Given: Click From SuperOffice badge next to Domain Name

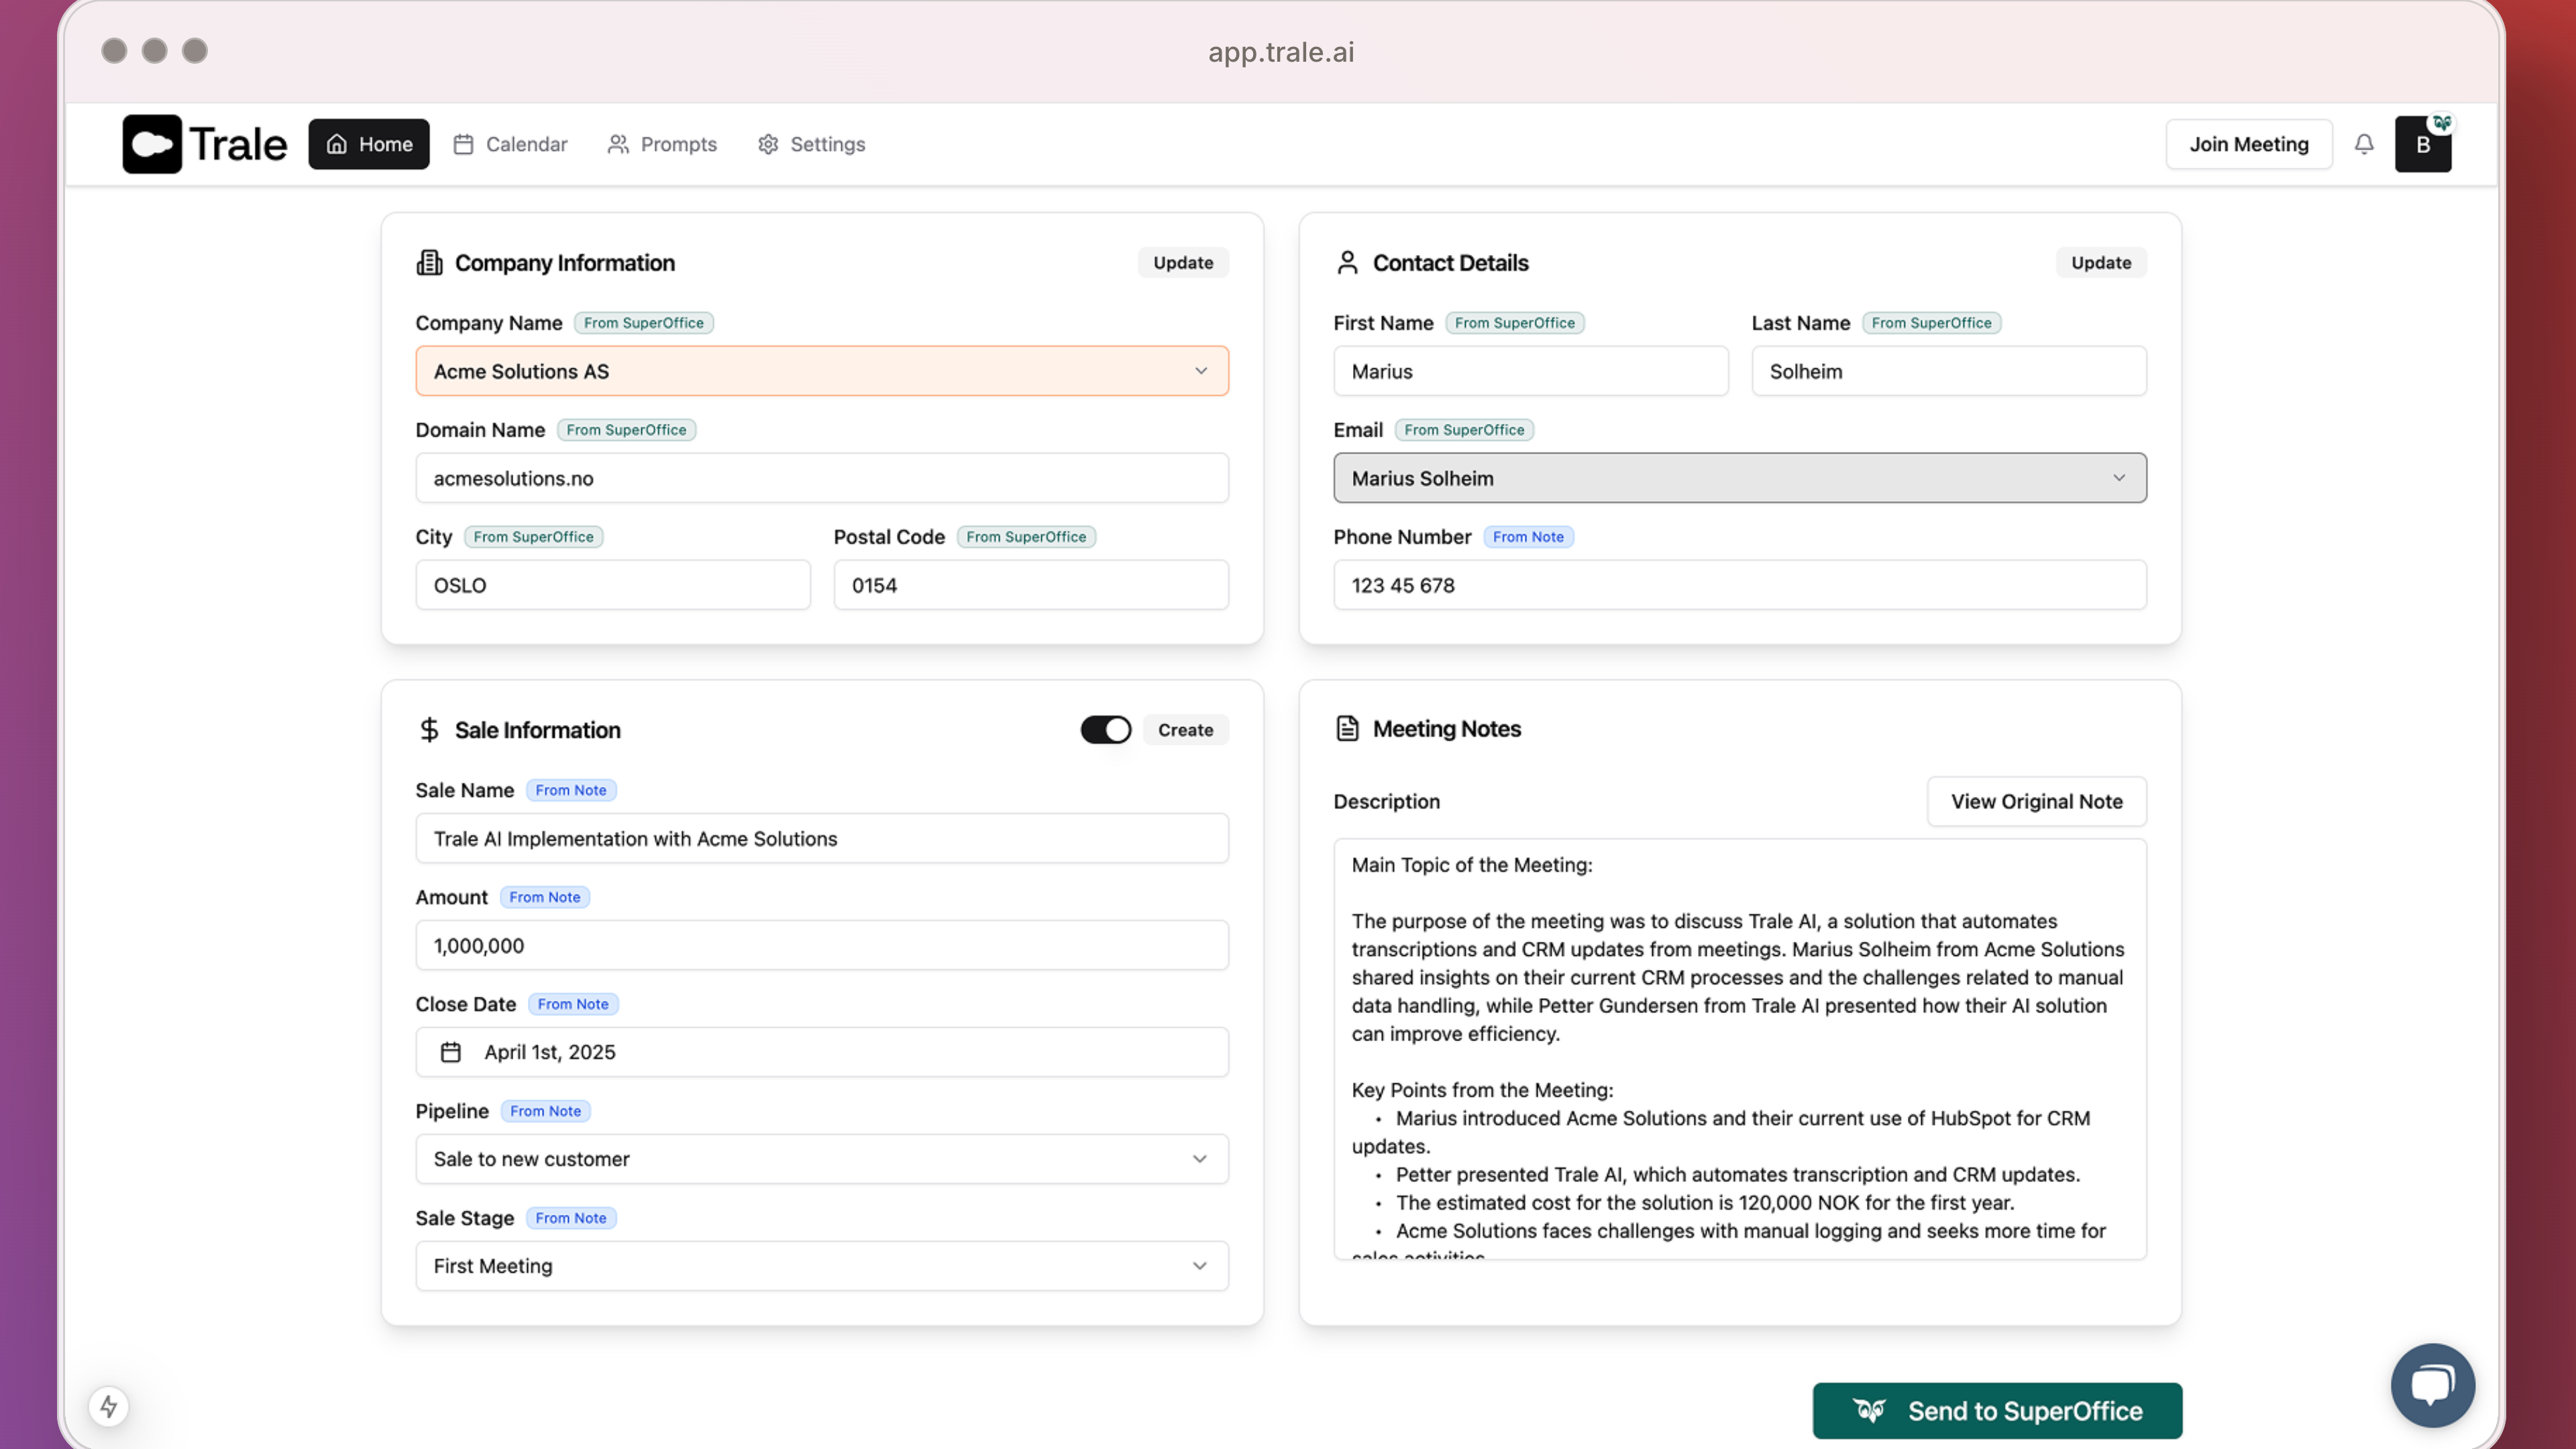Looking at the screenshot, I should (626, 430).
